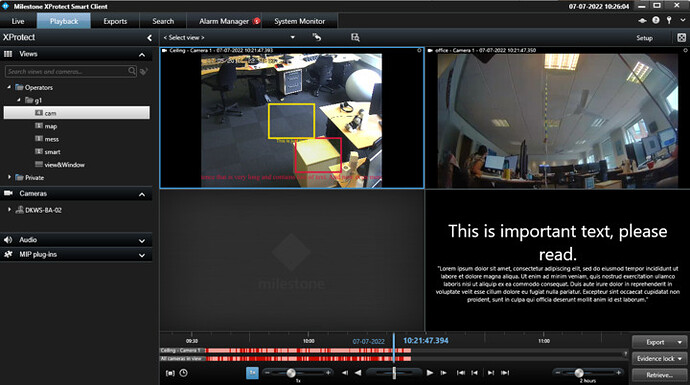Click the filter icon beside views search

[x=143, y=71]
